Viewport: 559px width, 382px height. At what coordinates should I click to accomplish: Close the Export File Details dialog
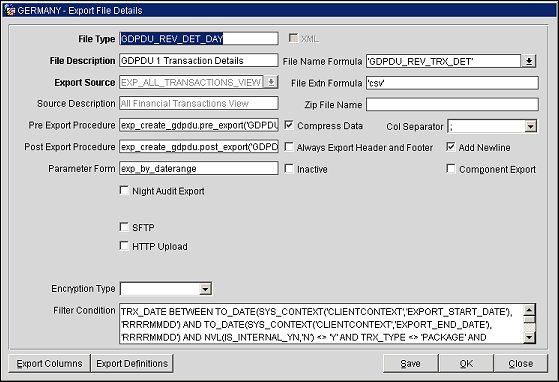[x=520, y=363]
